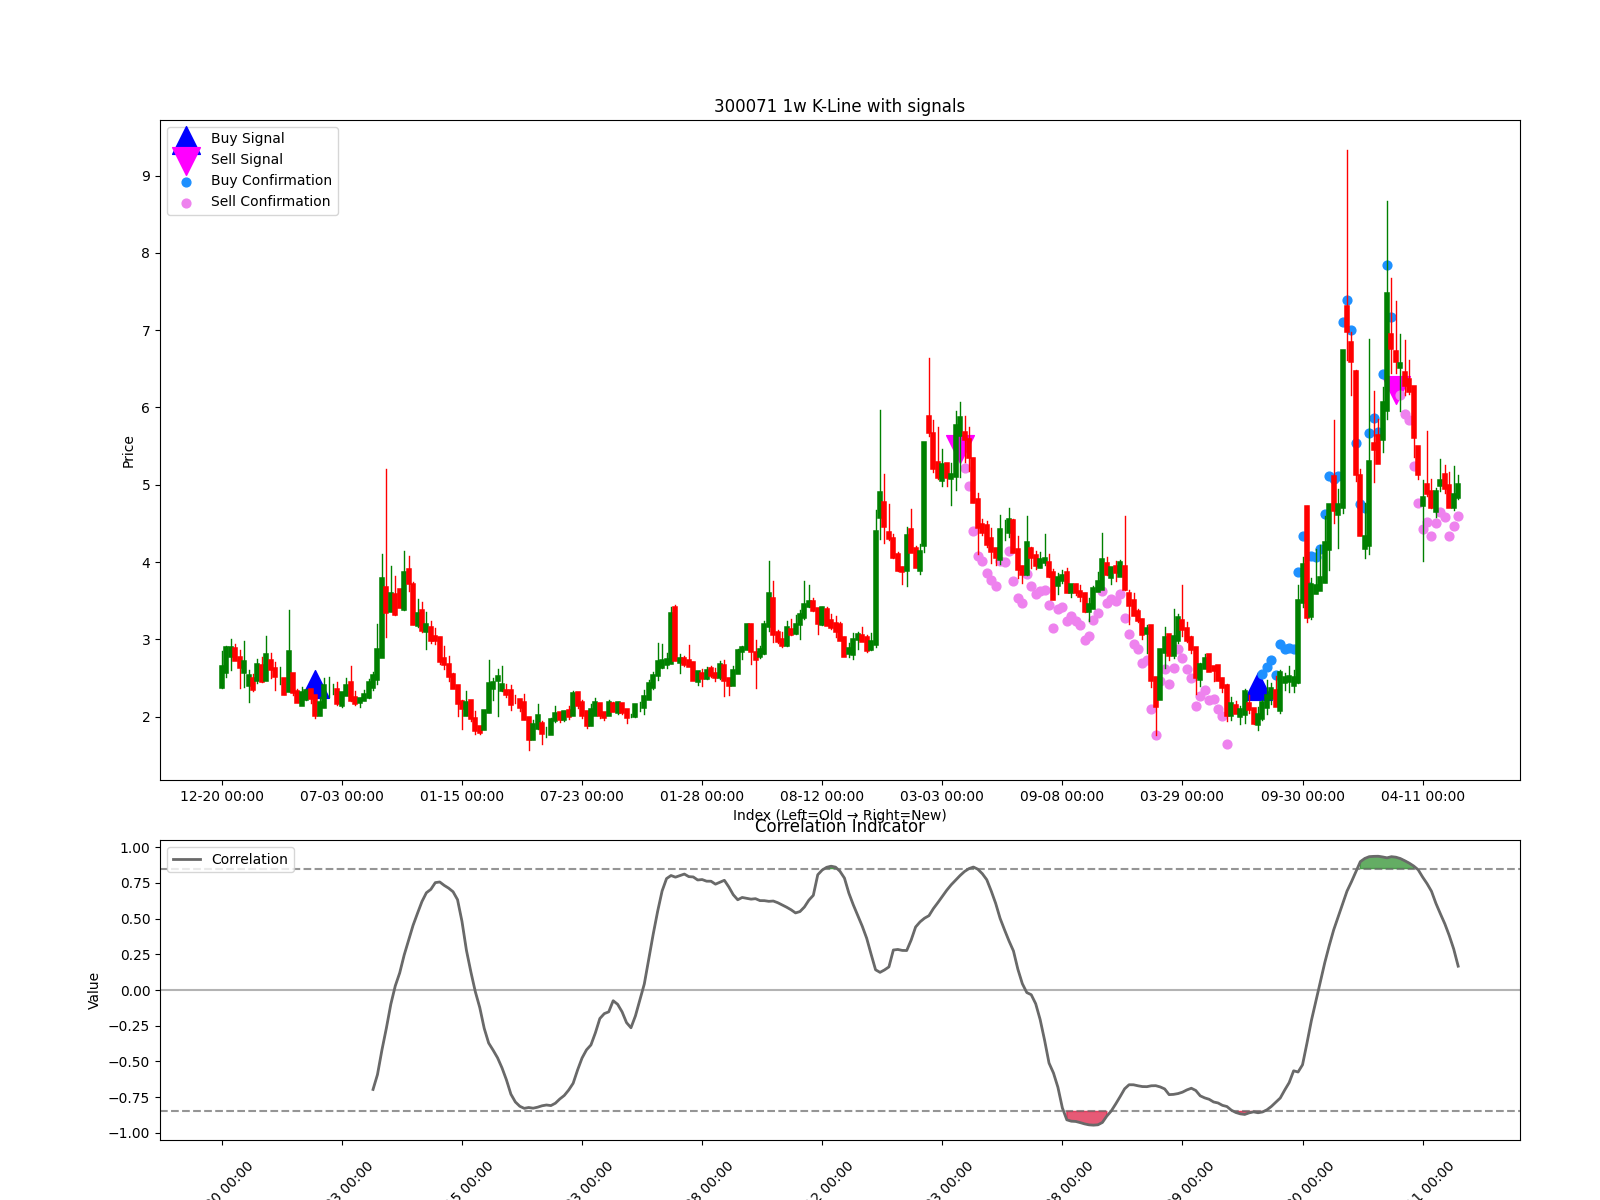Click the '04-11 00:00' x-axis tick label
Screen dimensions: 1600x1200
click(1423, 797)
